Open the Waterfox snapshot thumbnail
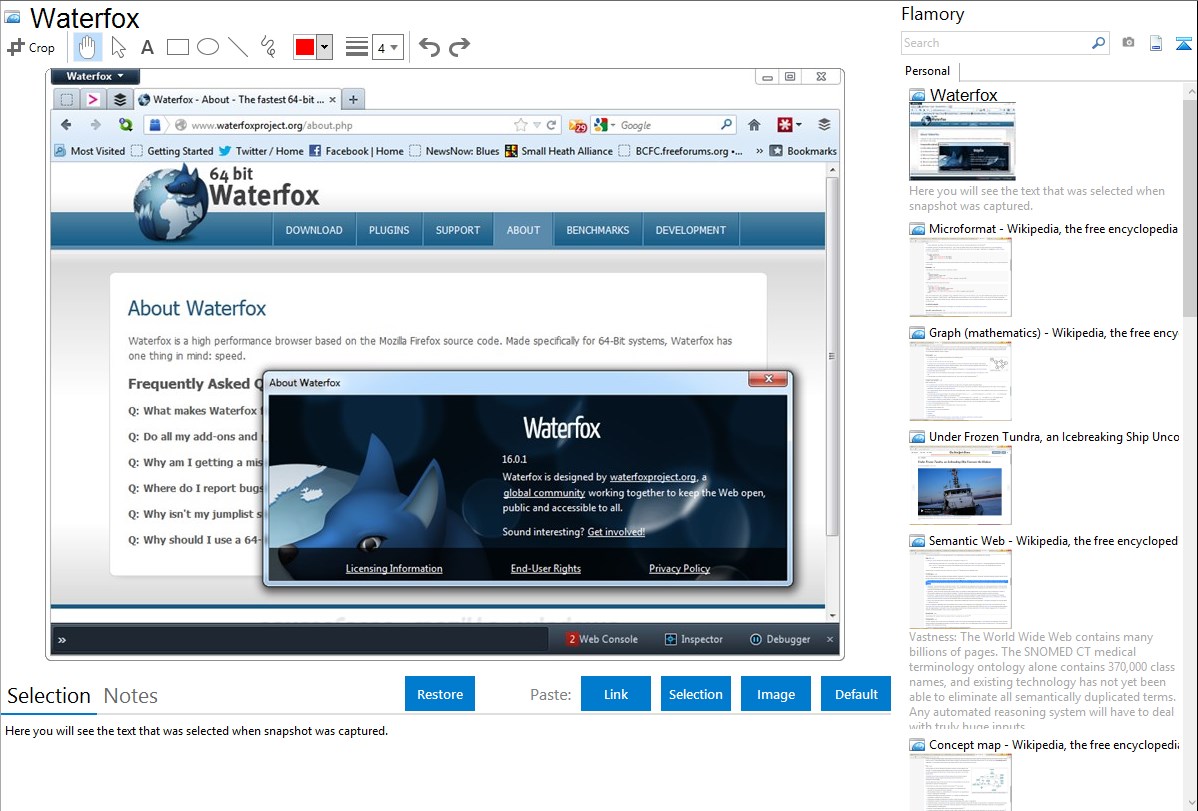 click(x=962, y=142)
